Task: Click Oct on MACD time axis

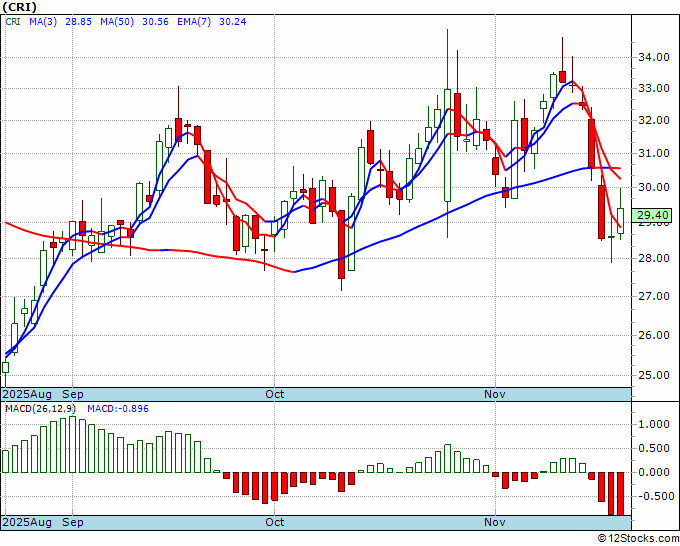Action: 275,522
